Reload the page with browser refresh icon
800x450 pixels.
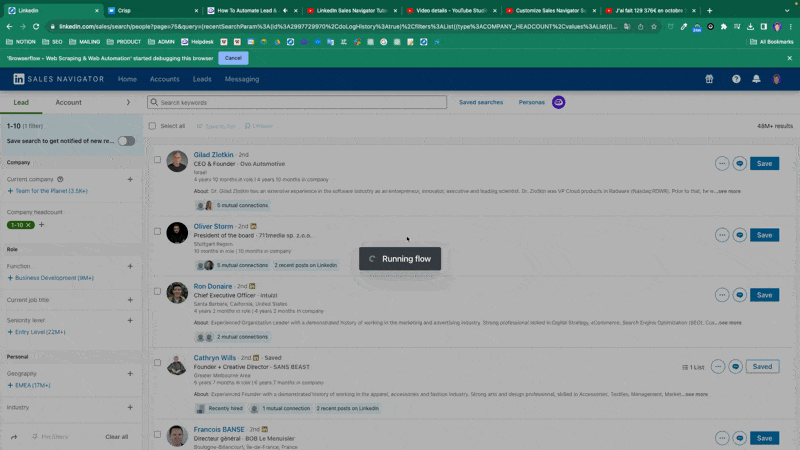36,27
